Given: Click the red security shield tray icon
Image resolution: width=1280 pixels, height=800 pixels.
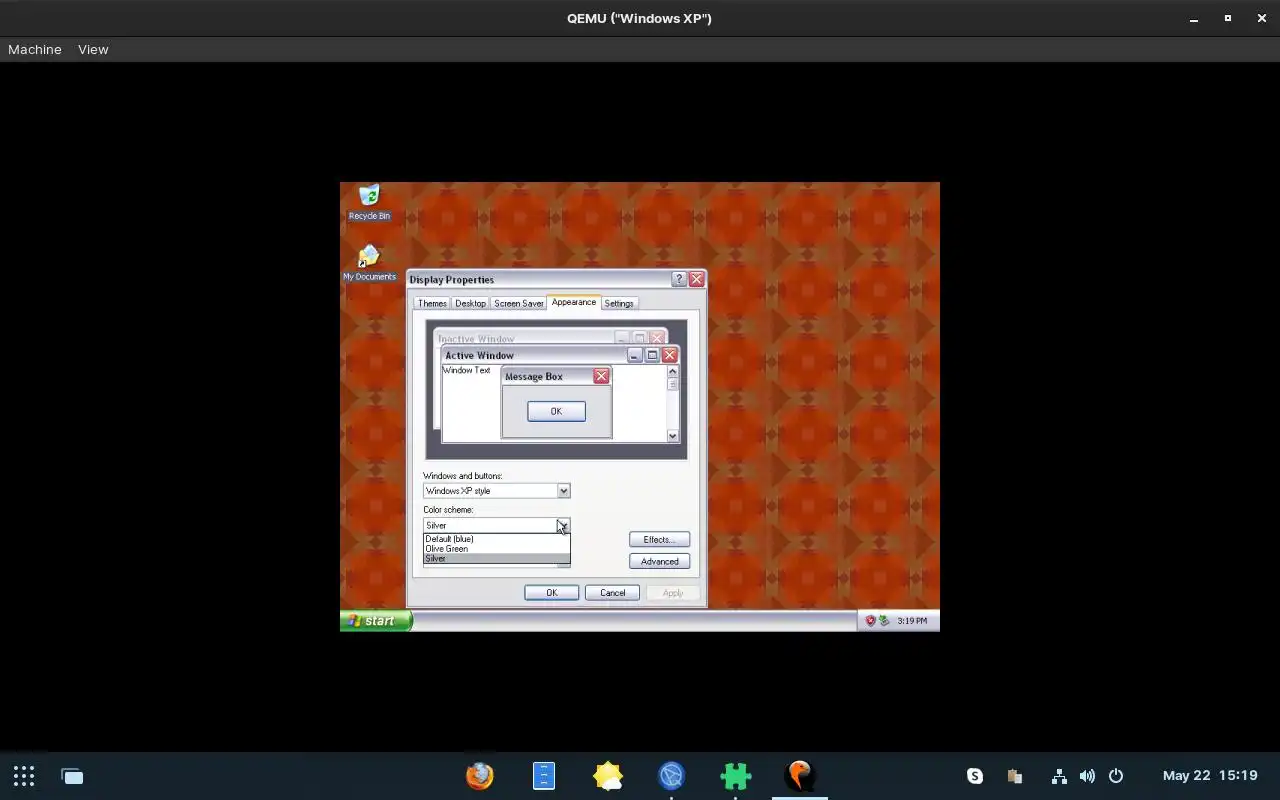Looking at the screenshot, I should tap(870, 621).
